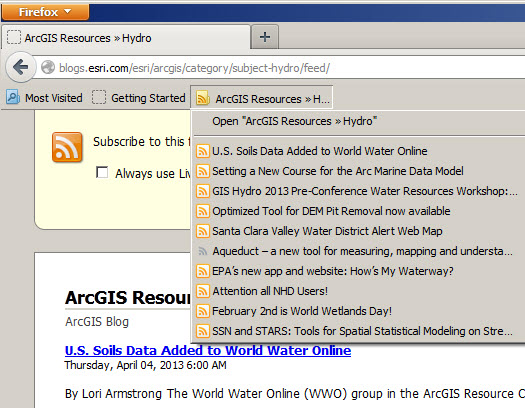The image size is (525, 408).
Task: Click the large orange RSS feed icon
Action: (x=67, y=147)
